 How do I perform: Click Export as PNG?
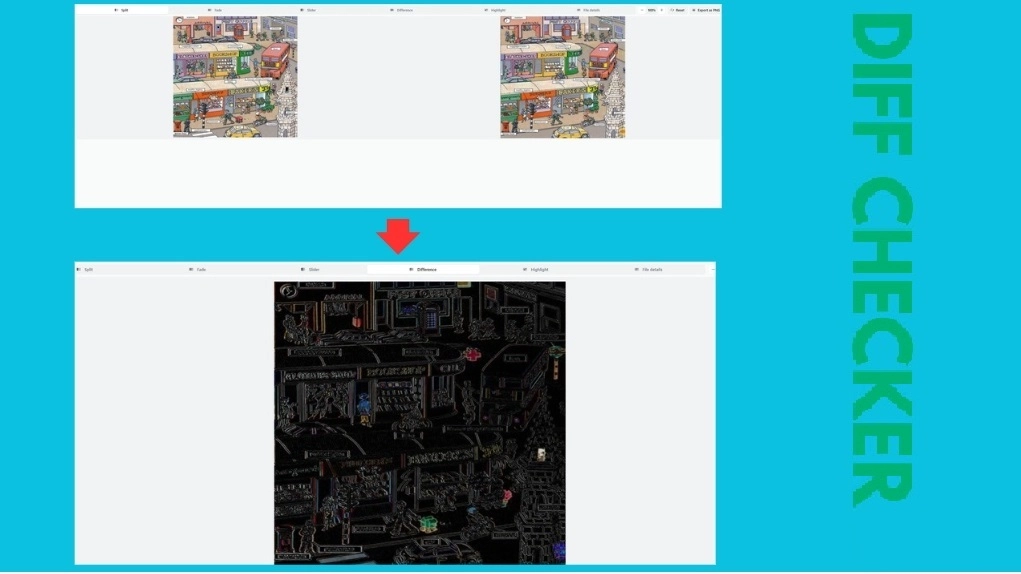tap(705, 10)
